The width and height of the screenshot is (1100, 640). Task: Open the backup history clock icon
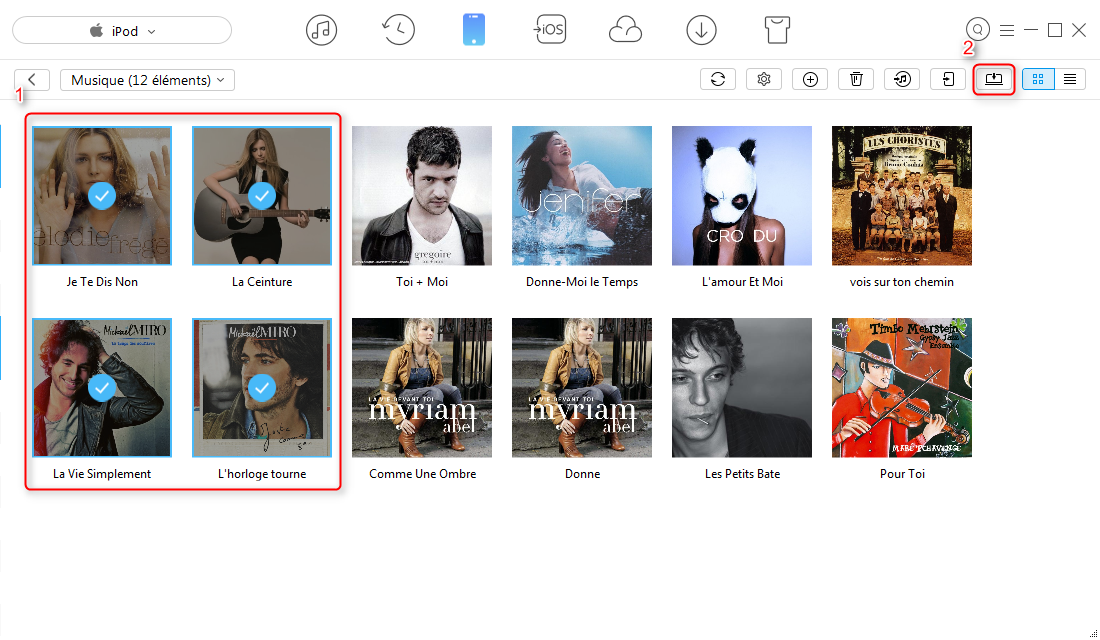click(x=398, y=30)
